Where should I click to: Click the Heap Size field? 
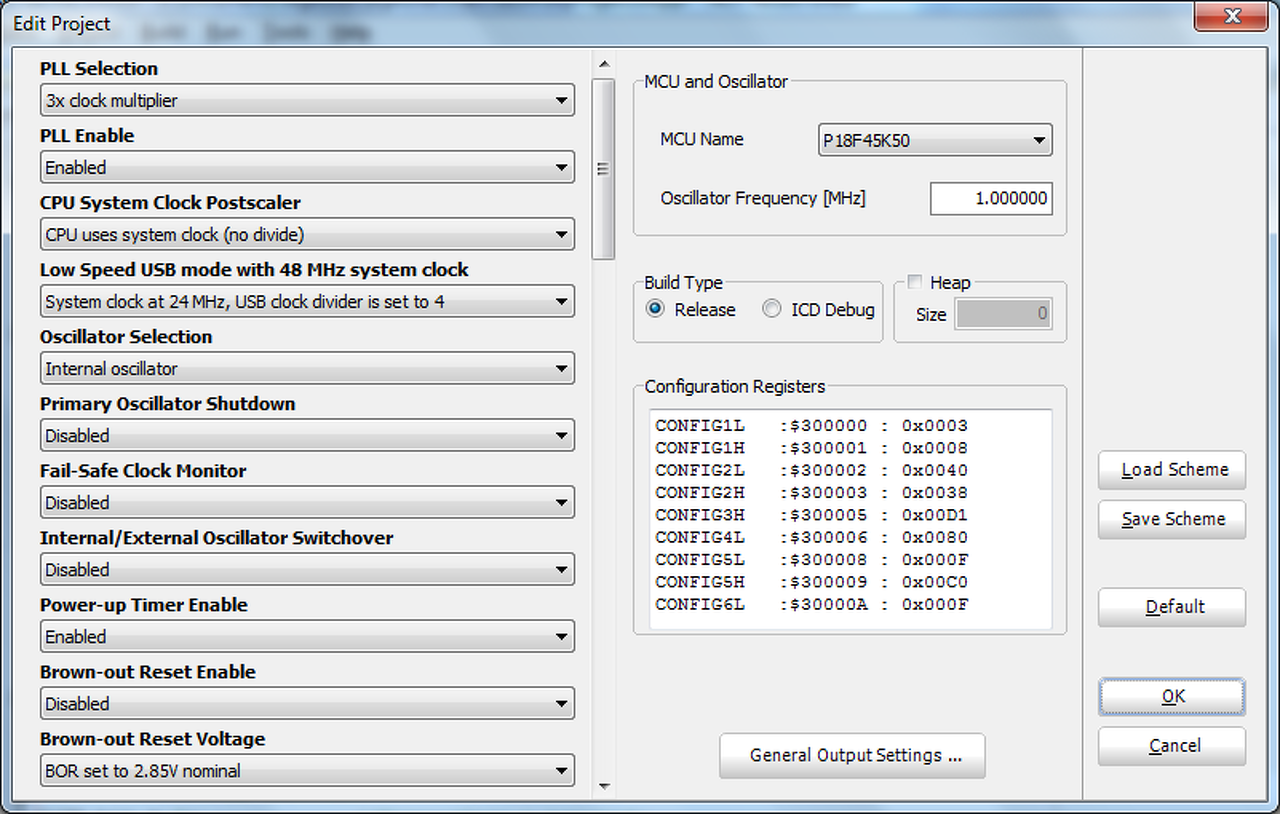coord(1003,314)
